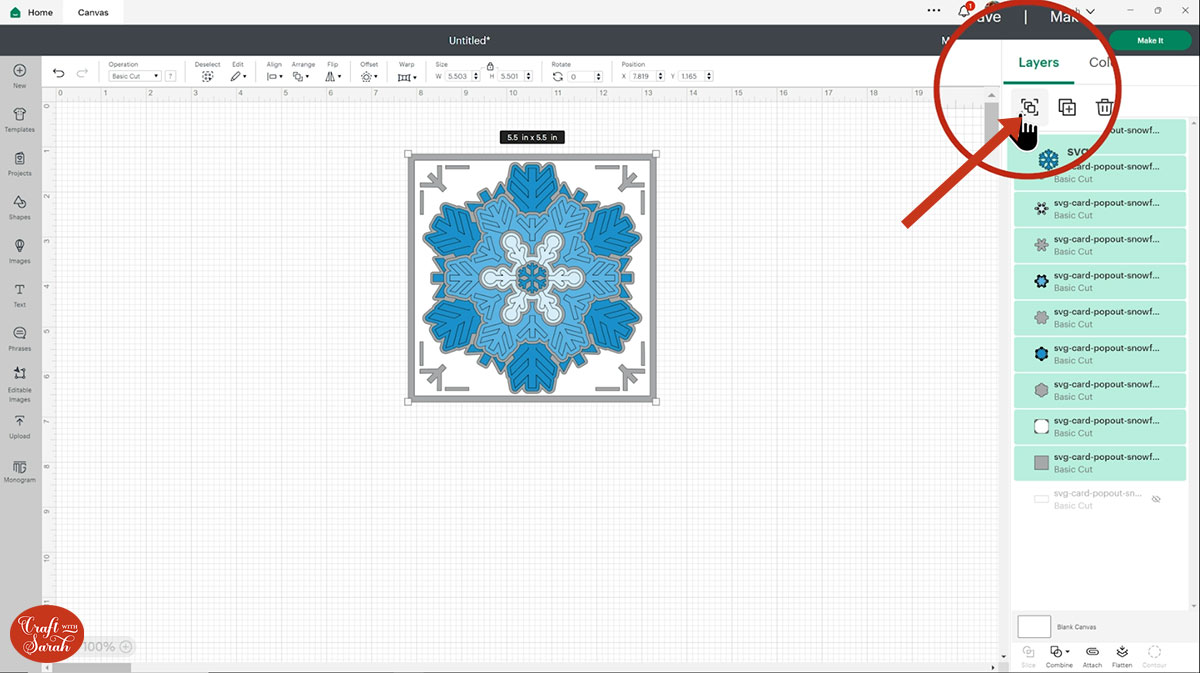Open the Phrases panel
The width and height of the screenshot is (1200, 673).
click(19, 339)
